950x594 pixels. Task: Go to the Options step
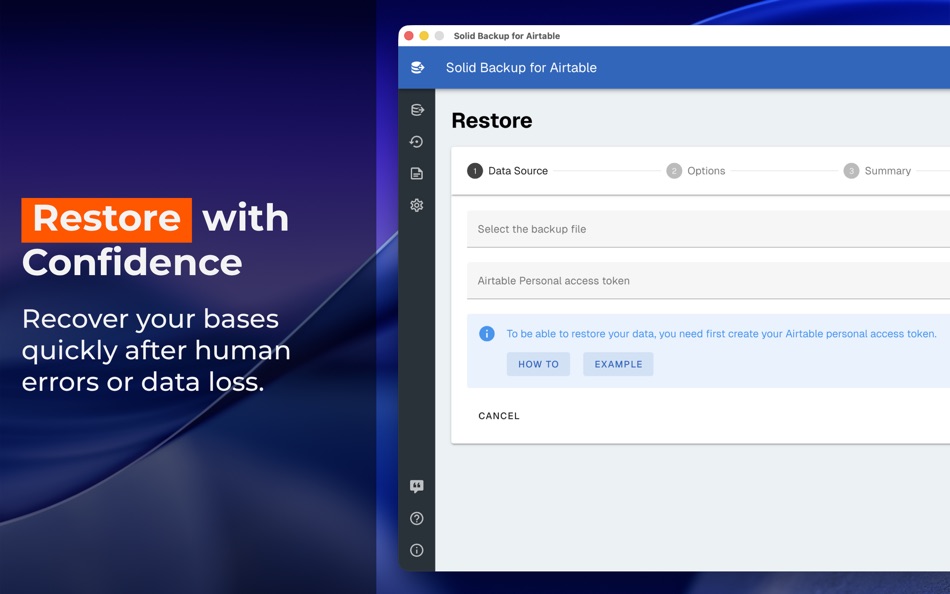click(697, 170)
